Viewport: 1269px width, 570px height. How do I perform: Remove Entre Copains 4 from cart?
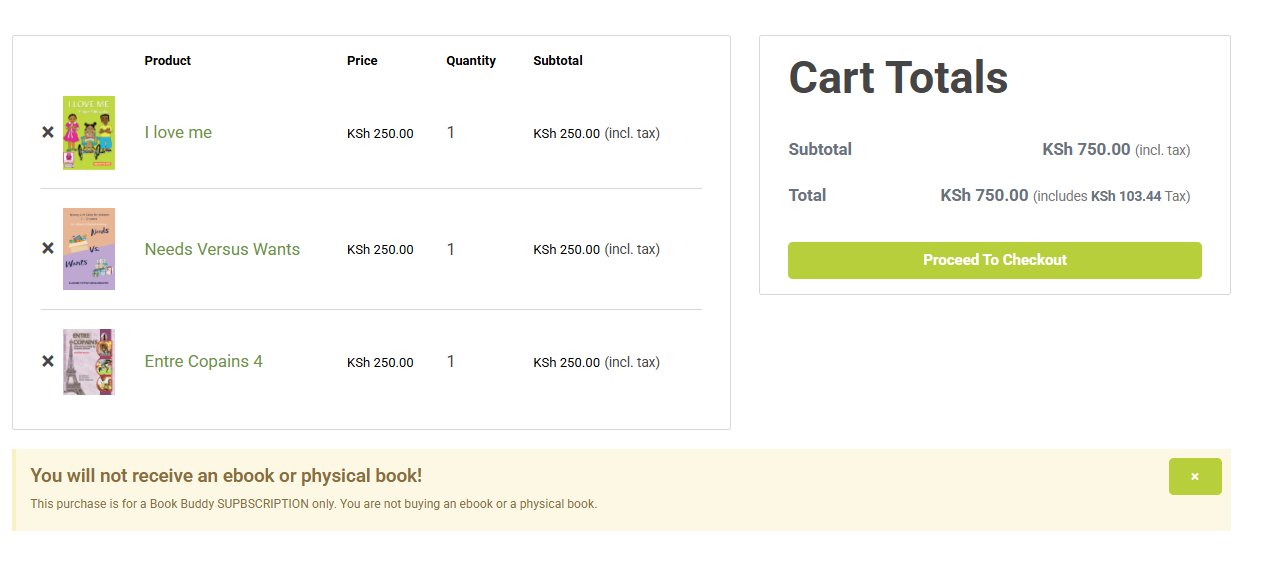[48, 361]
